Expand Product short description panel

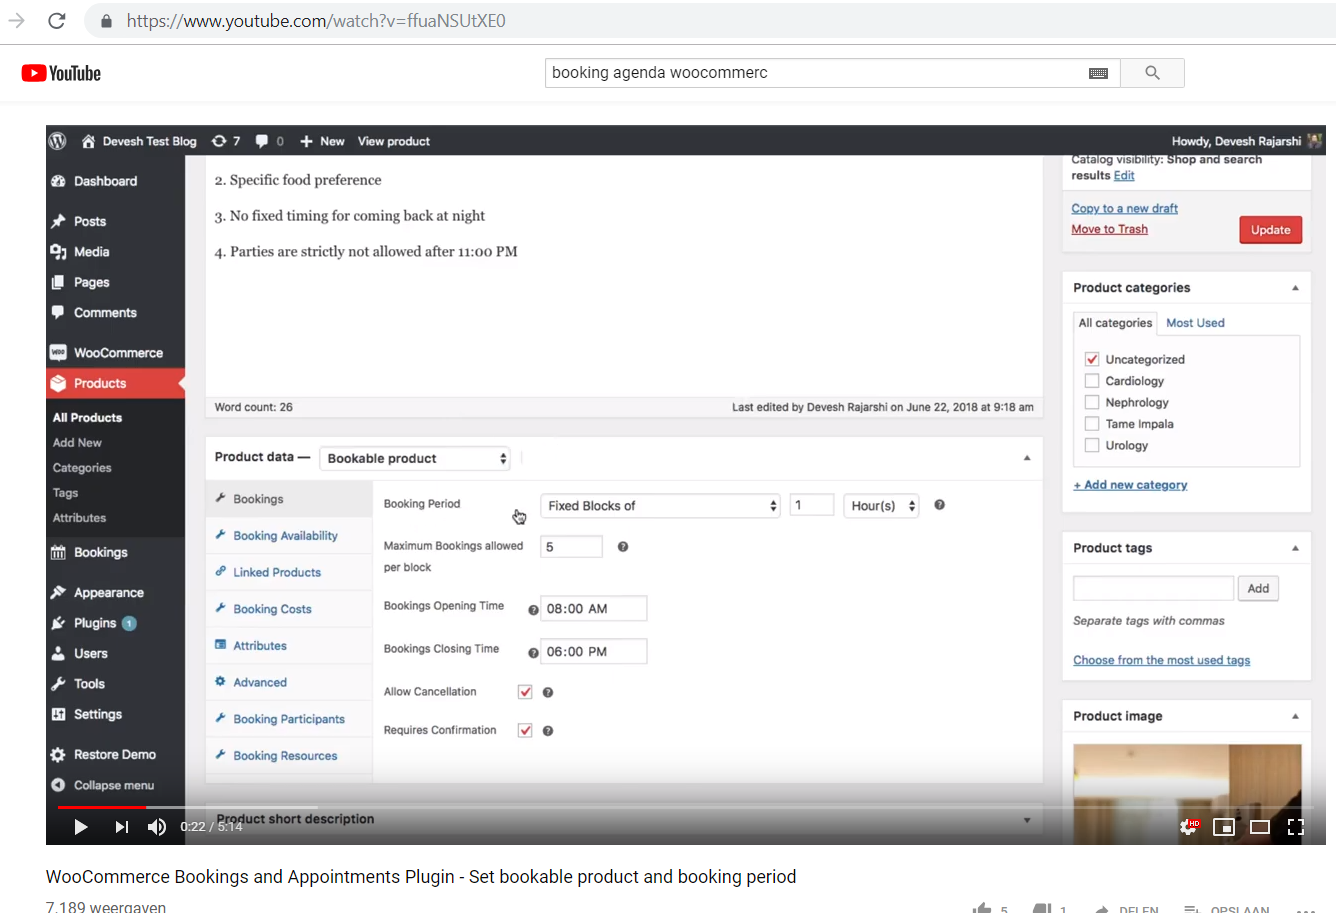(1027, 820)
